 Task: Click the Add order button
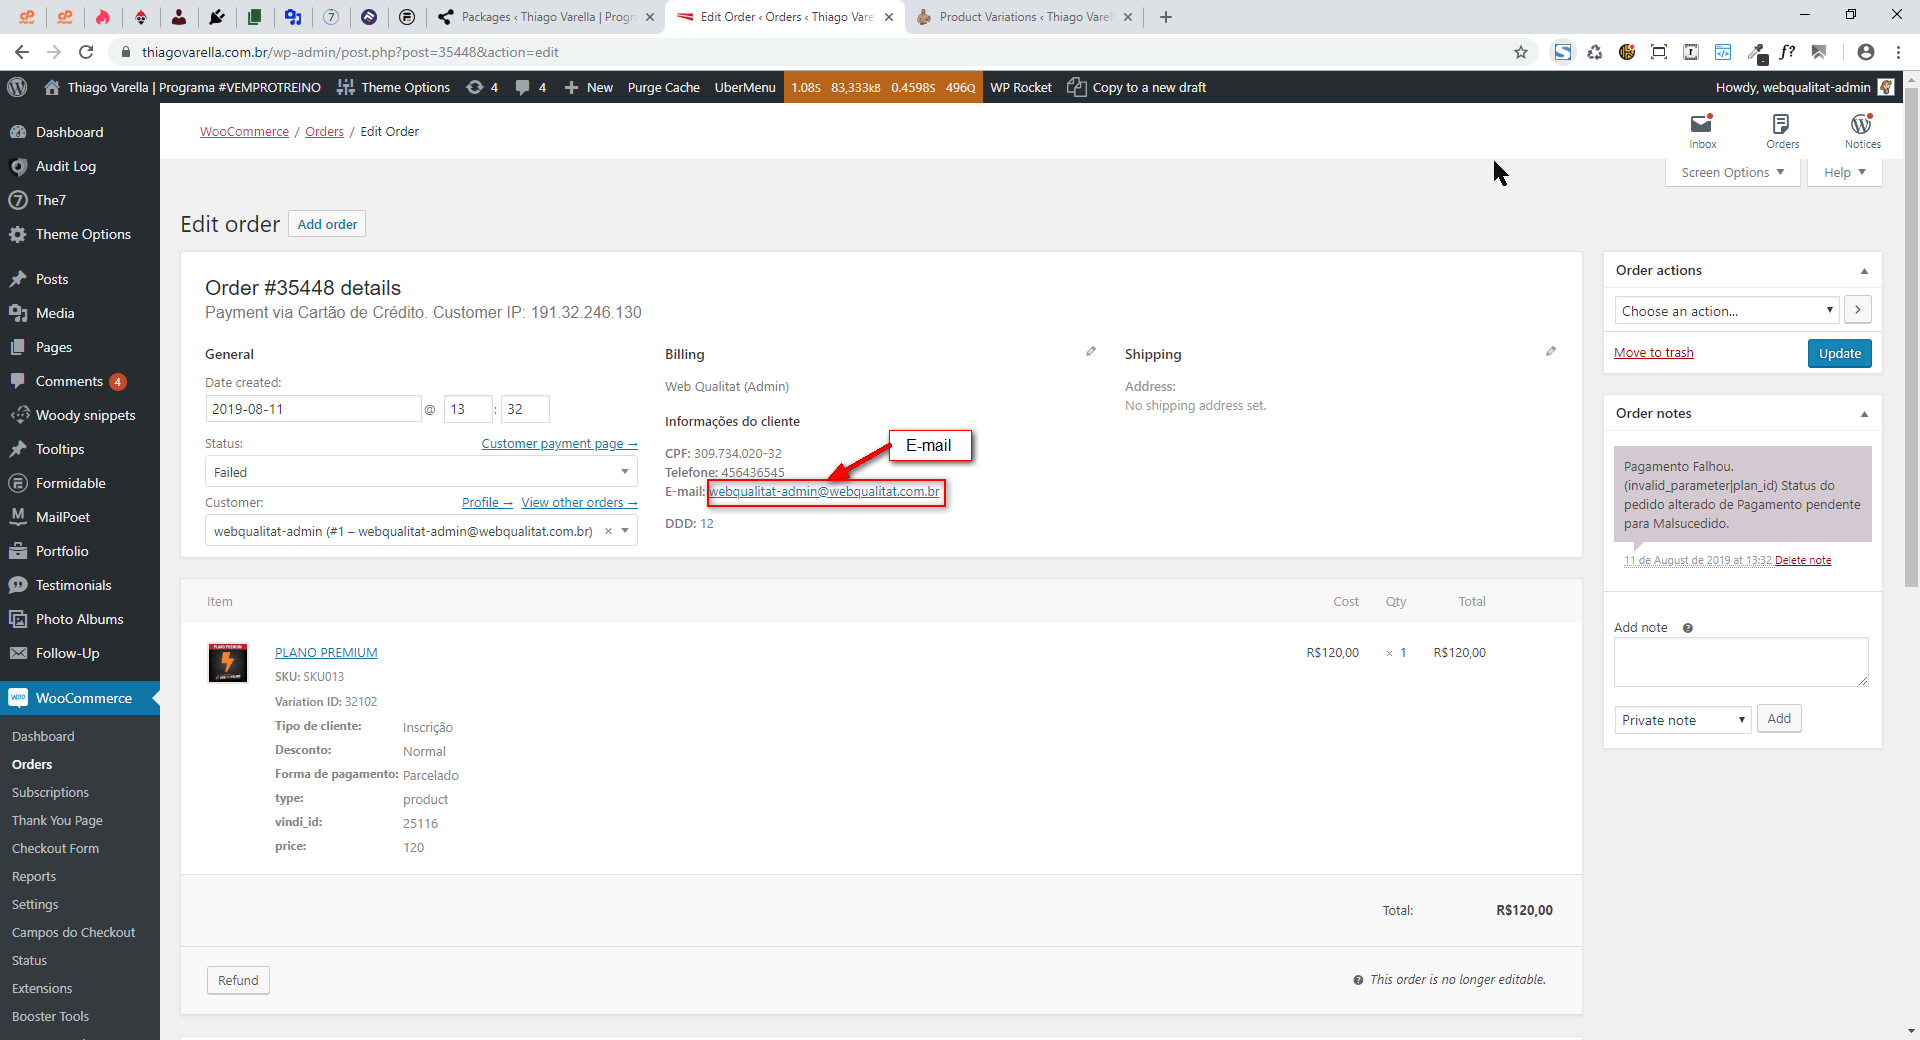327,224
